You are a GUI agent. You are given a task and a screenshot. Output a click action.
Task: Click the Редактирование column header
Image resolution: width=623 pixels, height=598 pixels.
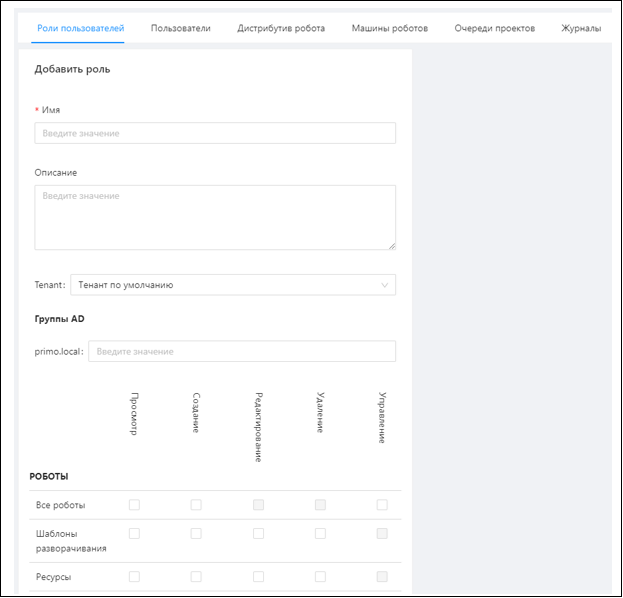tap(258, 427)
